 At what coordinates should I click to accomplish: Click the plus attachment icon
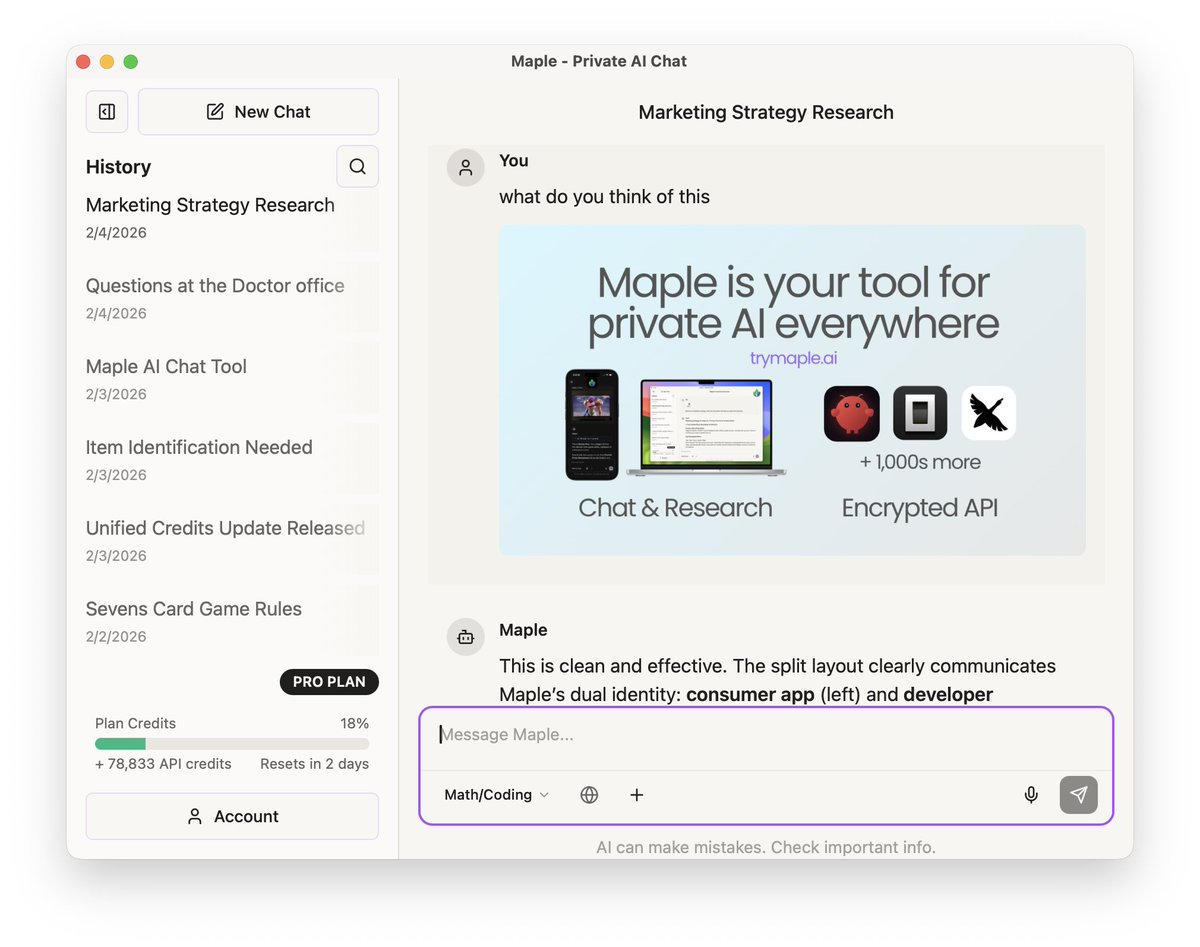tap(637, 795)
